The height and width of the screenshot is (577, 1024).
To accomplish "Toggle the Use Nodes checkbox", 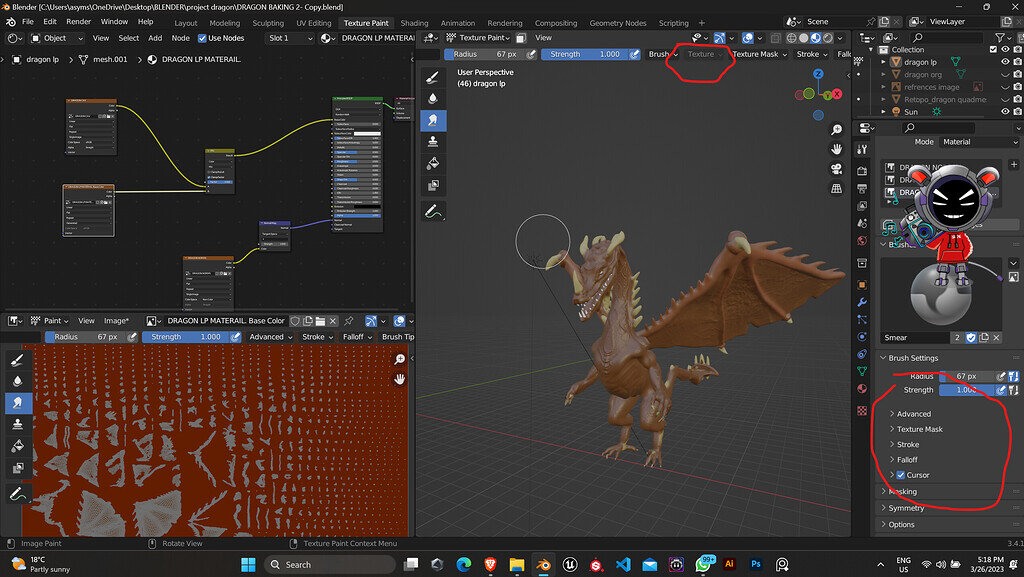I will [x=202, y=38].
